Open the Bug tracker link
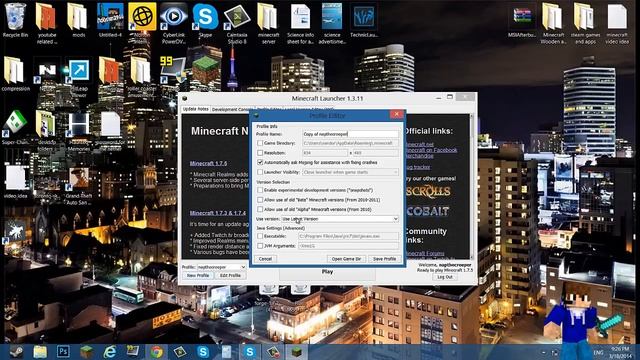Viewport: 640px width, 360px height. pos(417,167)
